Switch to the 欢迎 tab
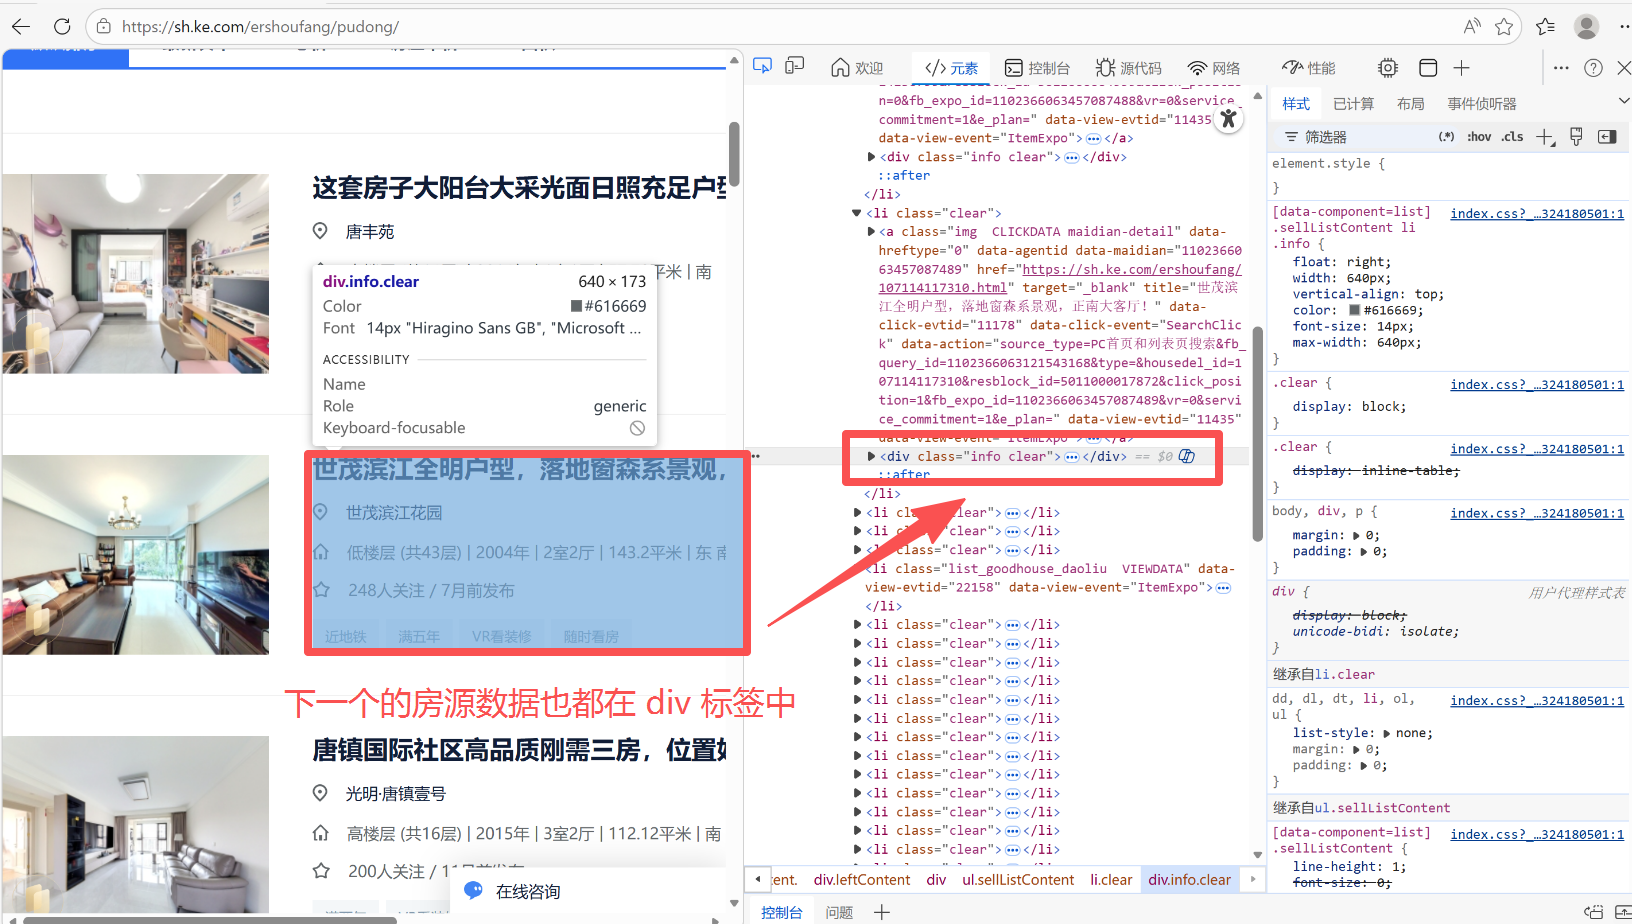The image size is (1632, 924). (857, 68)
